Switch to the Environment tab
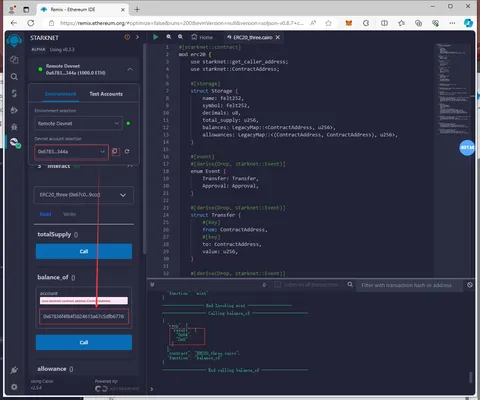This screenshot has height=400, width=480. (x=61, y=94)
